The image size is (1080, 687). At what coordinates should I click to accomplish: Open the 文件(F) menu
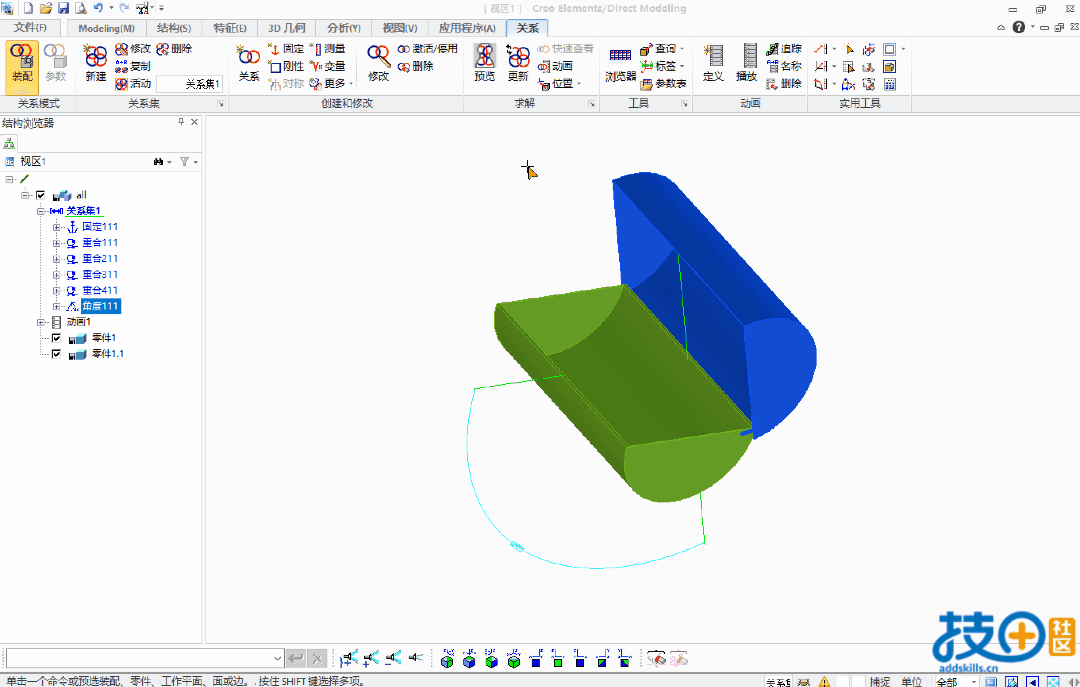tap(30, 28)
